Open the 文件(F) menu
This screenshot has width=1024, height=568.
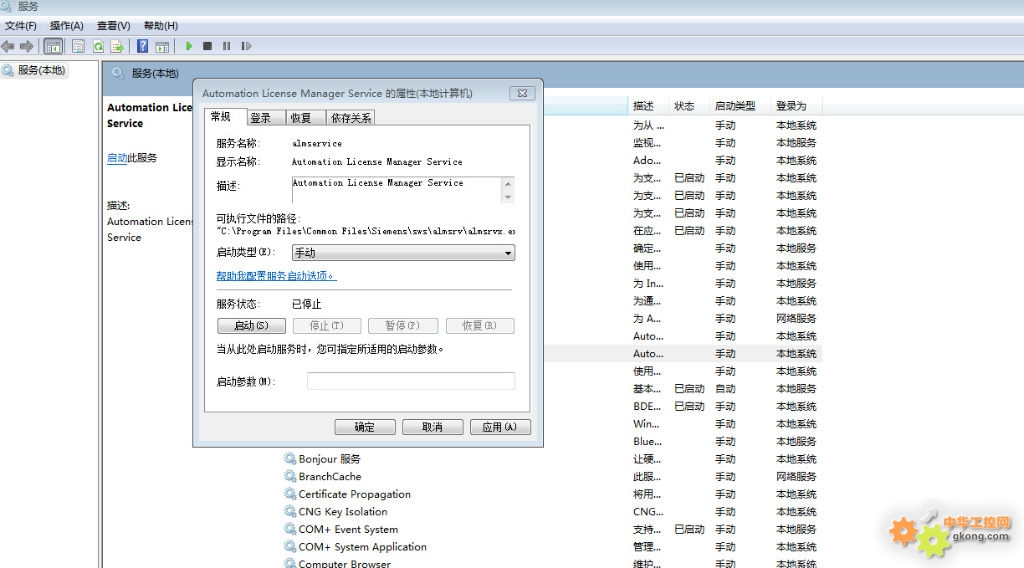pos(21,26)
